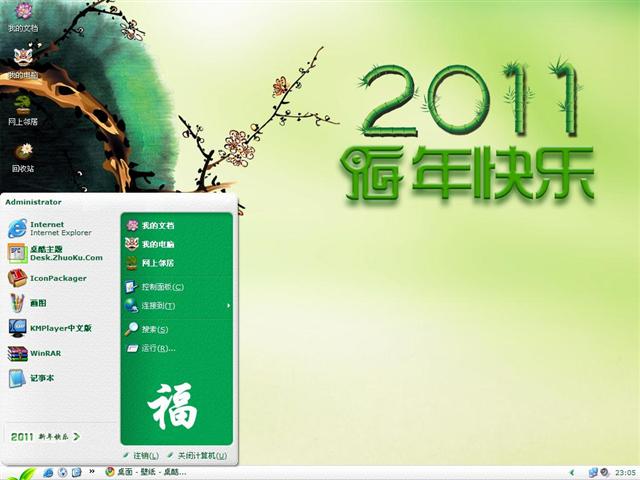Open 网上邻居 in green start panel

coord(150,263)
